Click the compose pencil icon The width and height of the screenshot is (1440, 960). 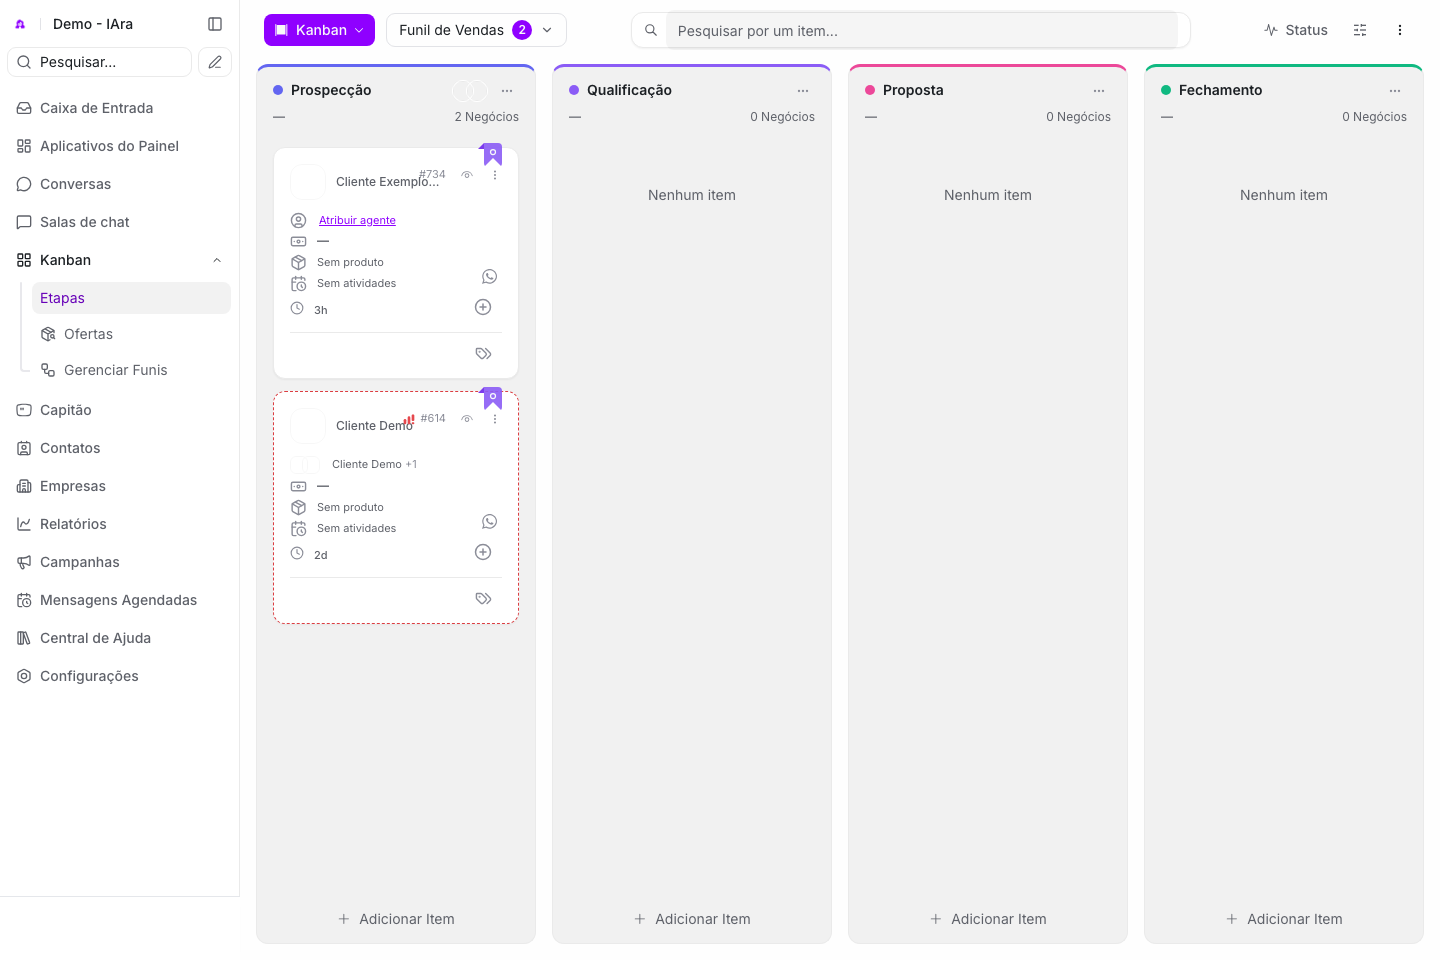(215, 62)
